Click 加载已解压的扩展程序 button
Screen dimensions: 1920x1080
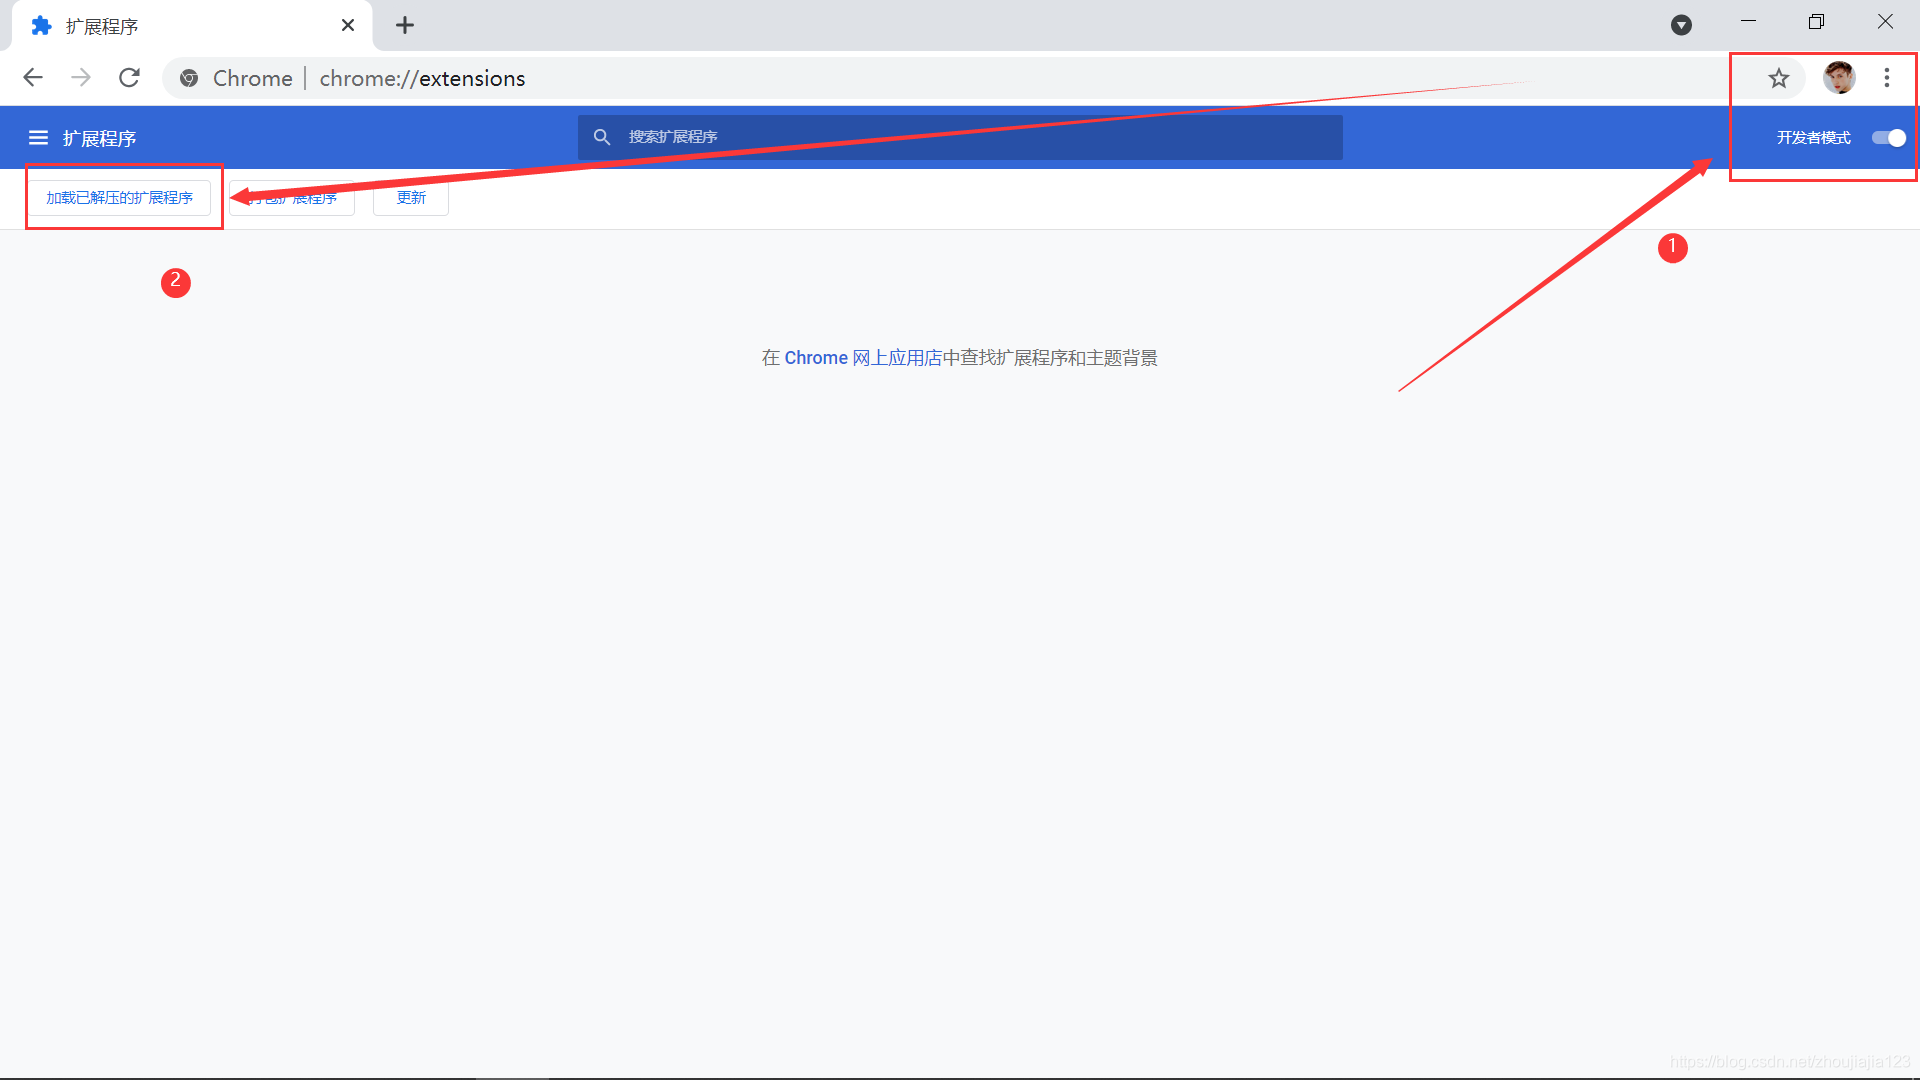[x=119, y=198]
